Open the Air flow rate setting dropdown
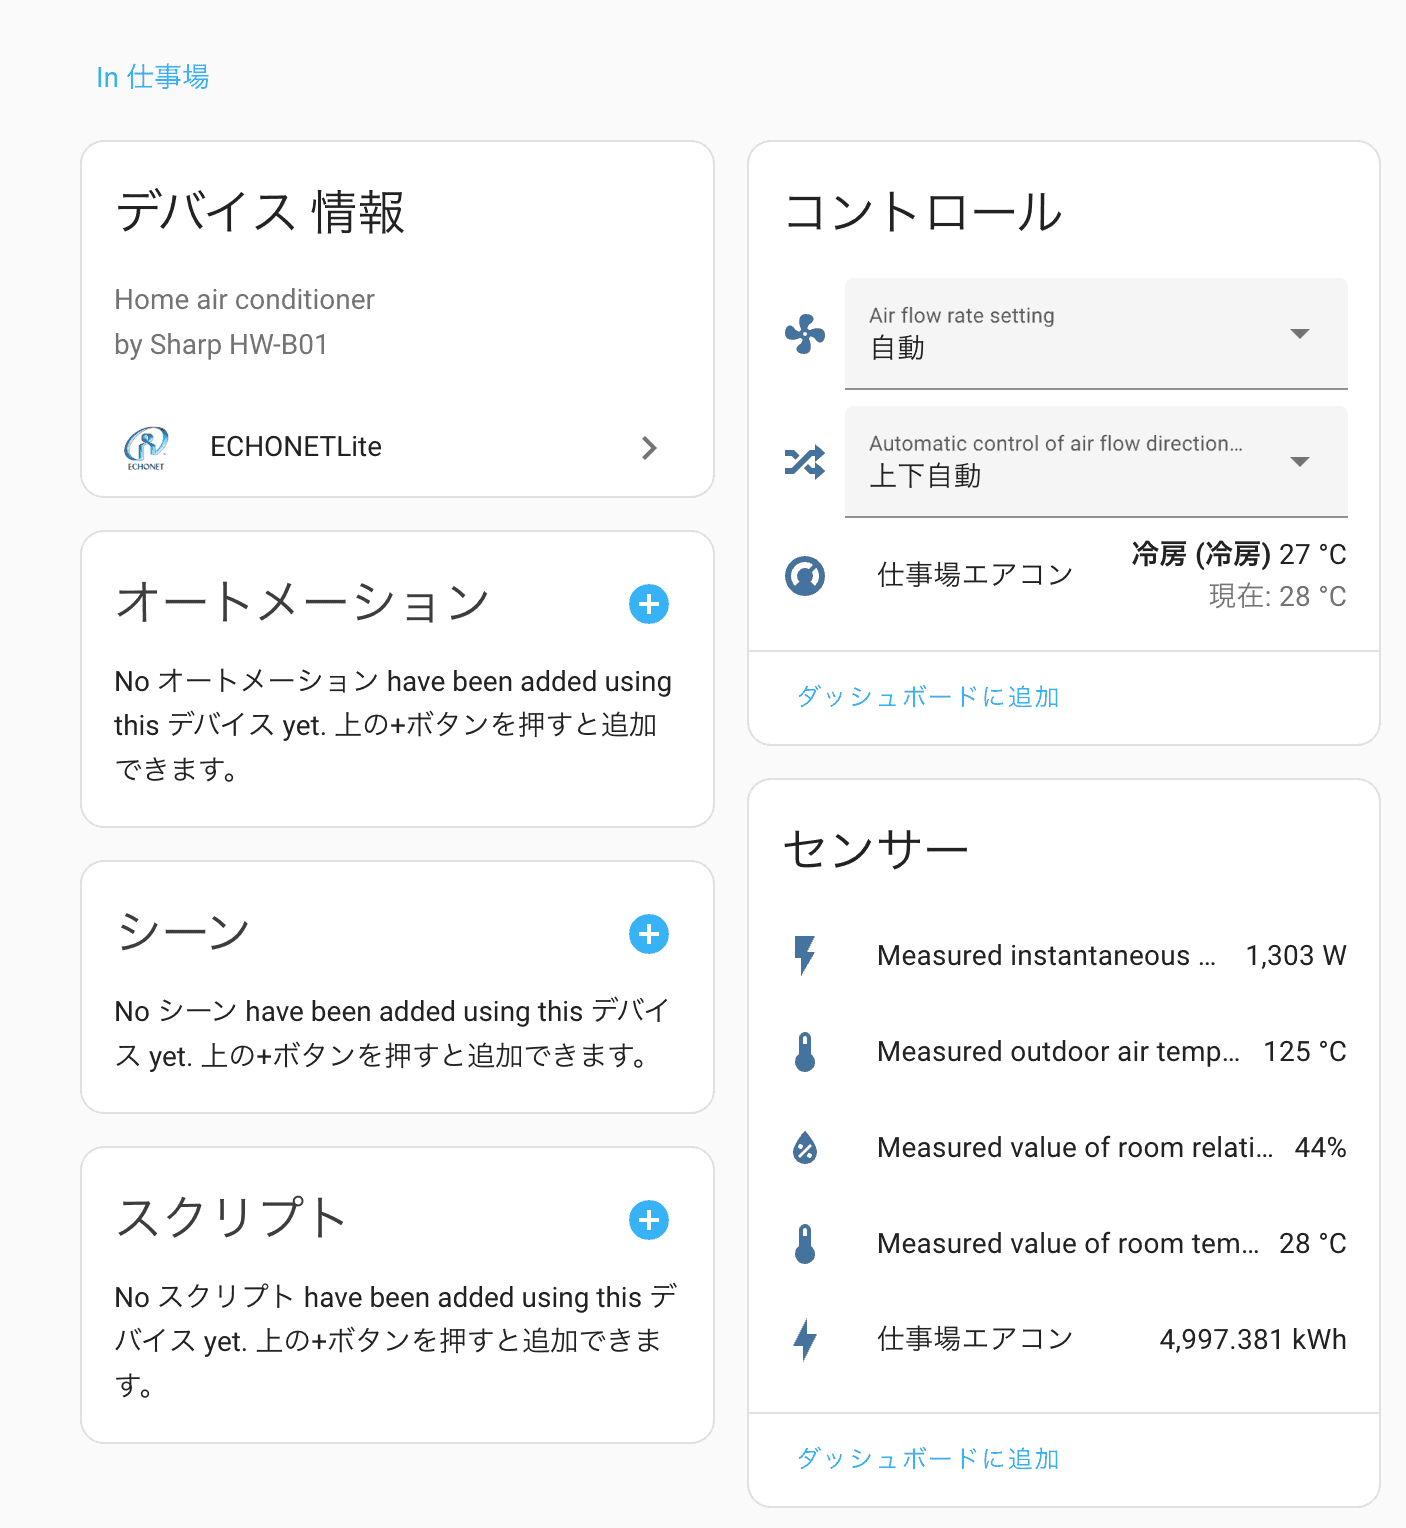 pyautogui.click(x=1096, y=334)
